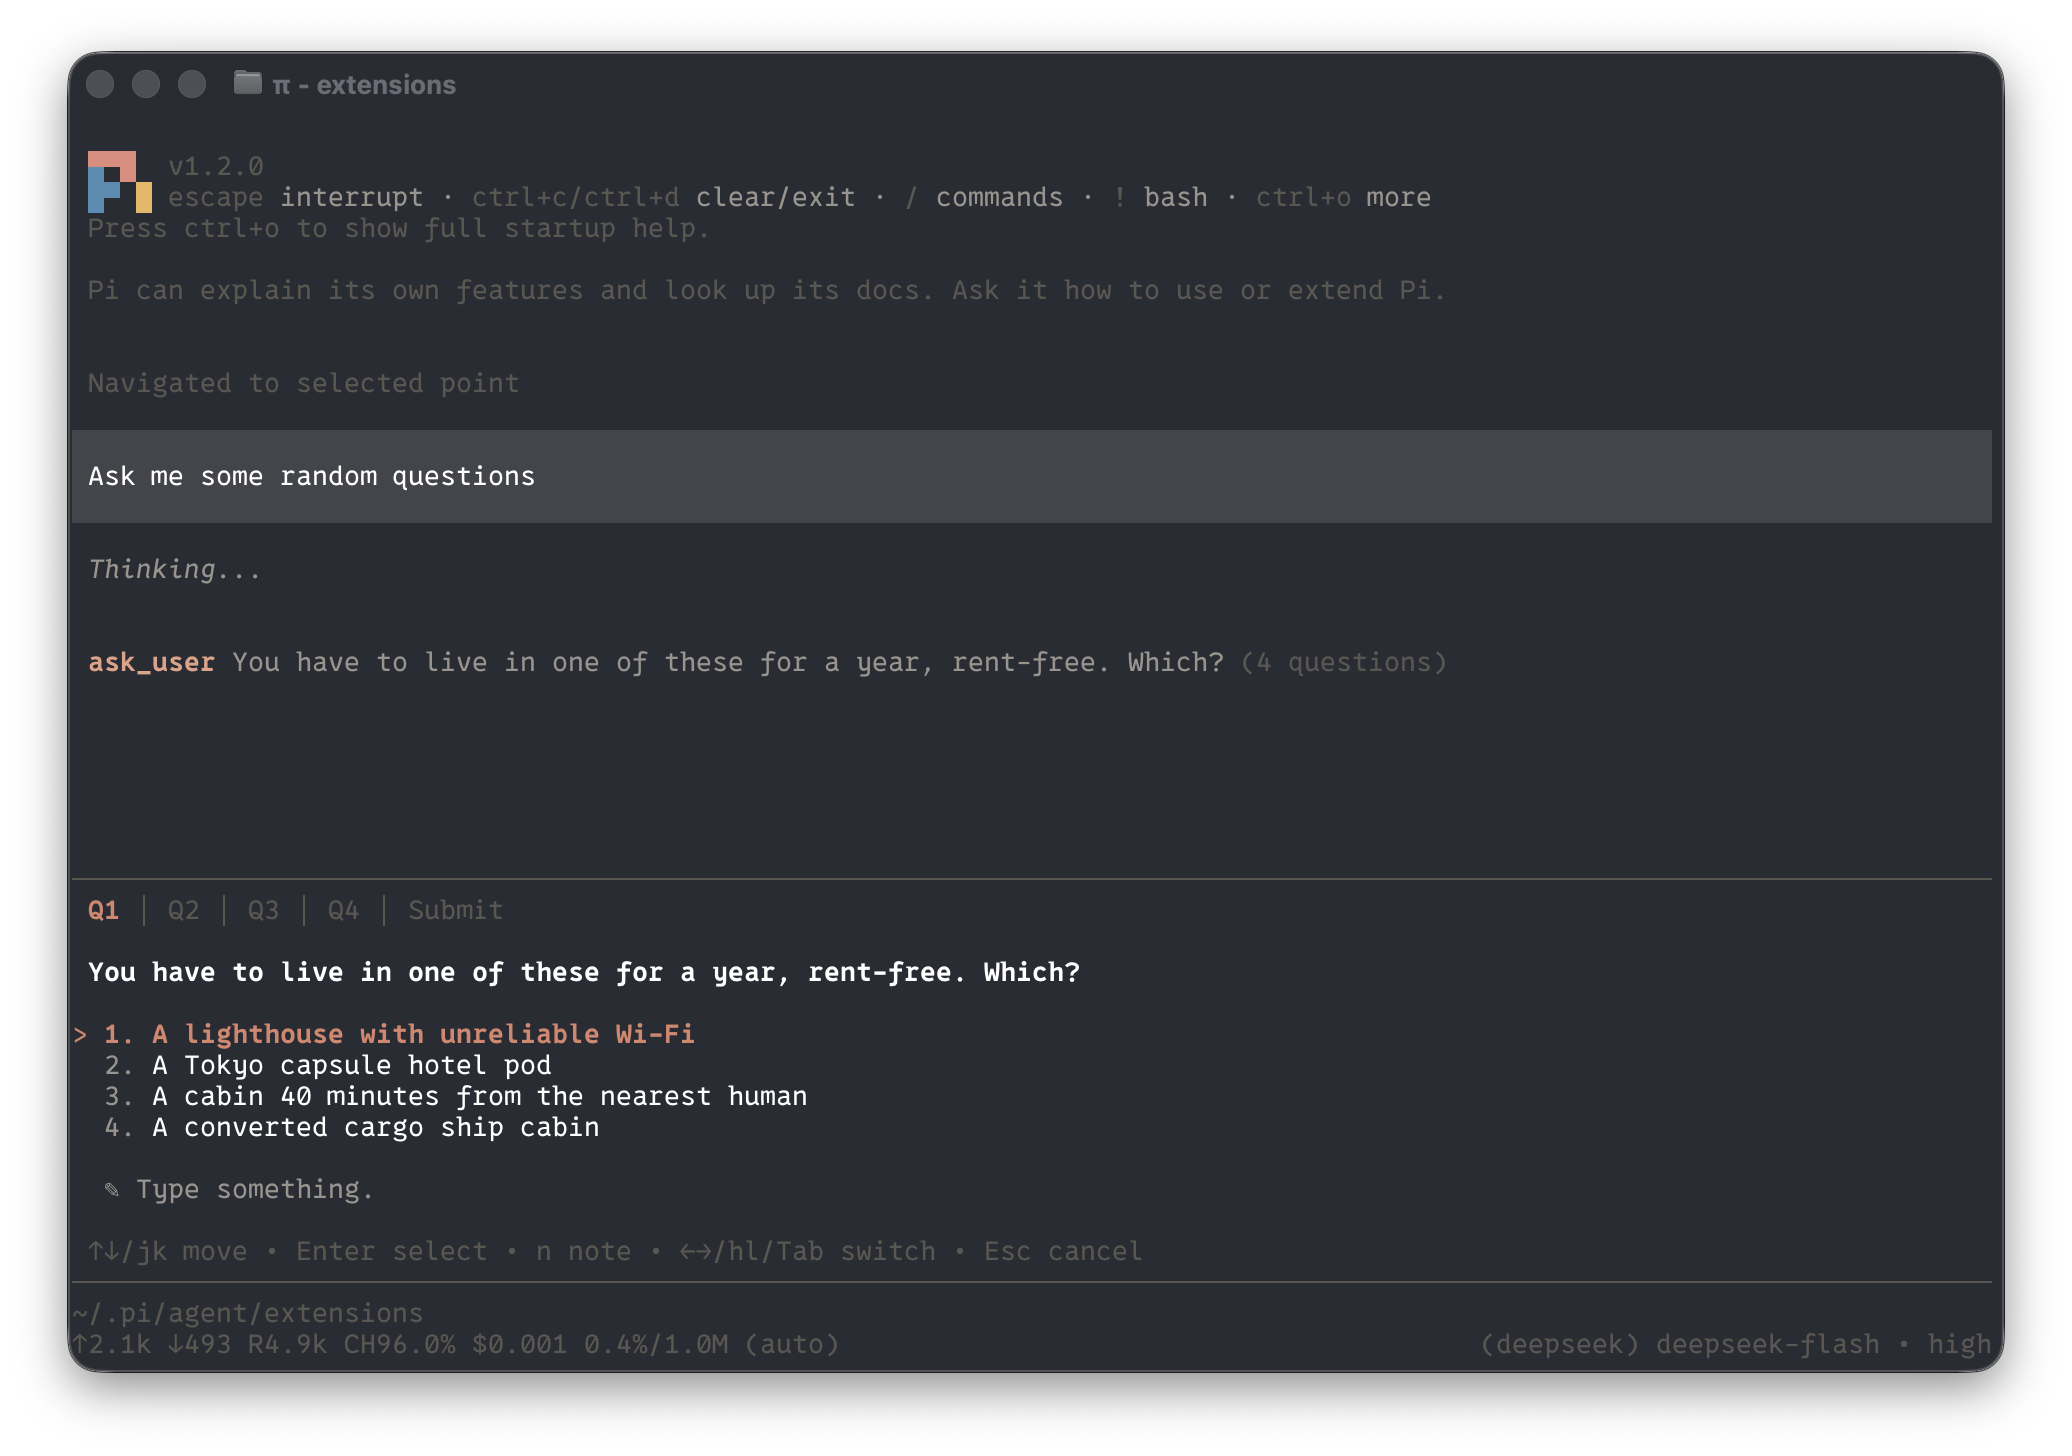Click the '/ commands' hint

[983, 197]
